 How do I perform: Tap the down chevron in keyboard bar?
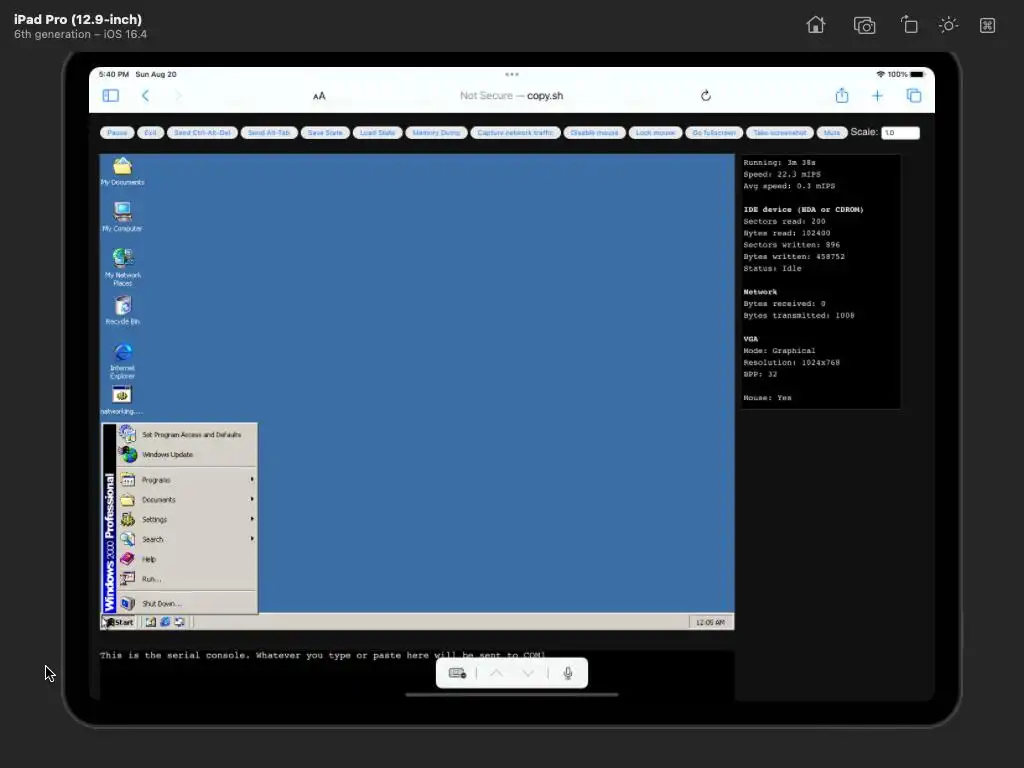[x=528, y=673]
